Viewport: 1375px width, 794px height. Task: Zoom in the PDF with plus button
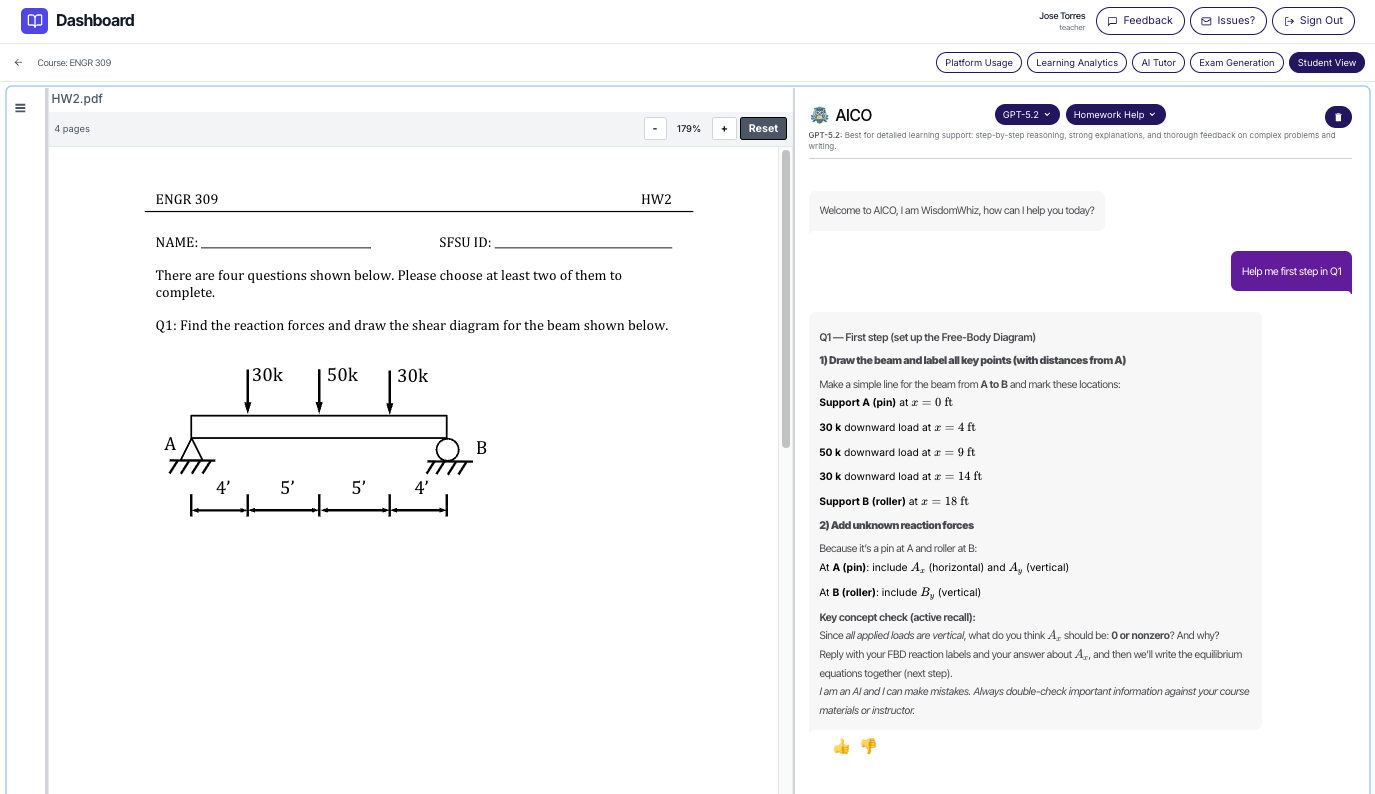pos(724,129)
